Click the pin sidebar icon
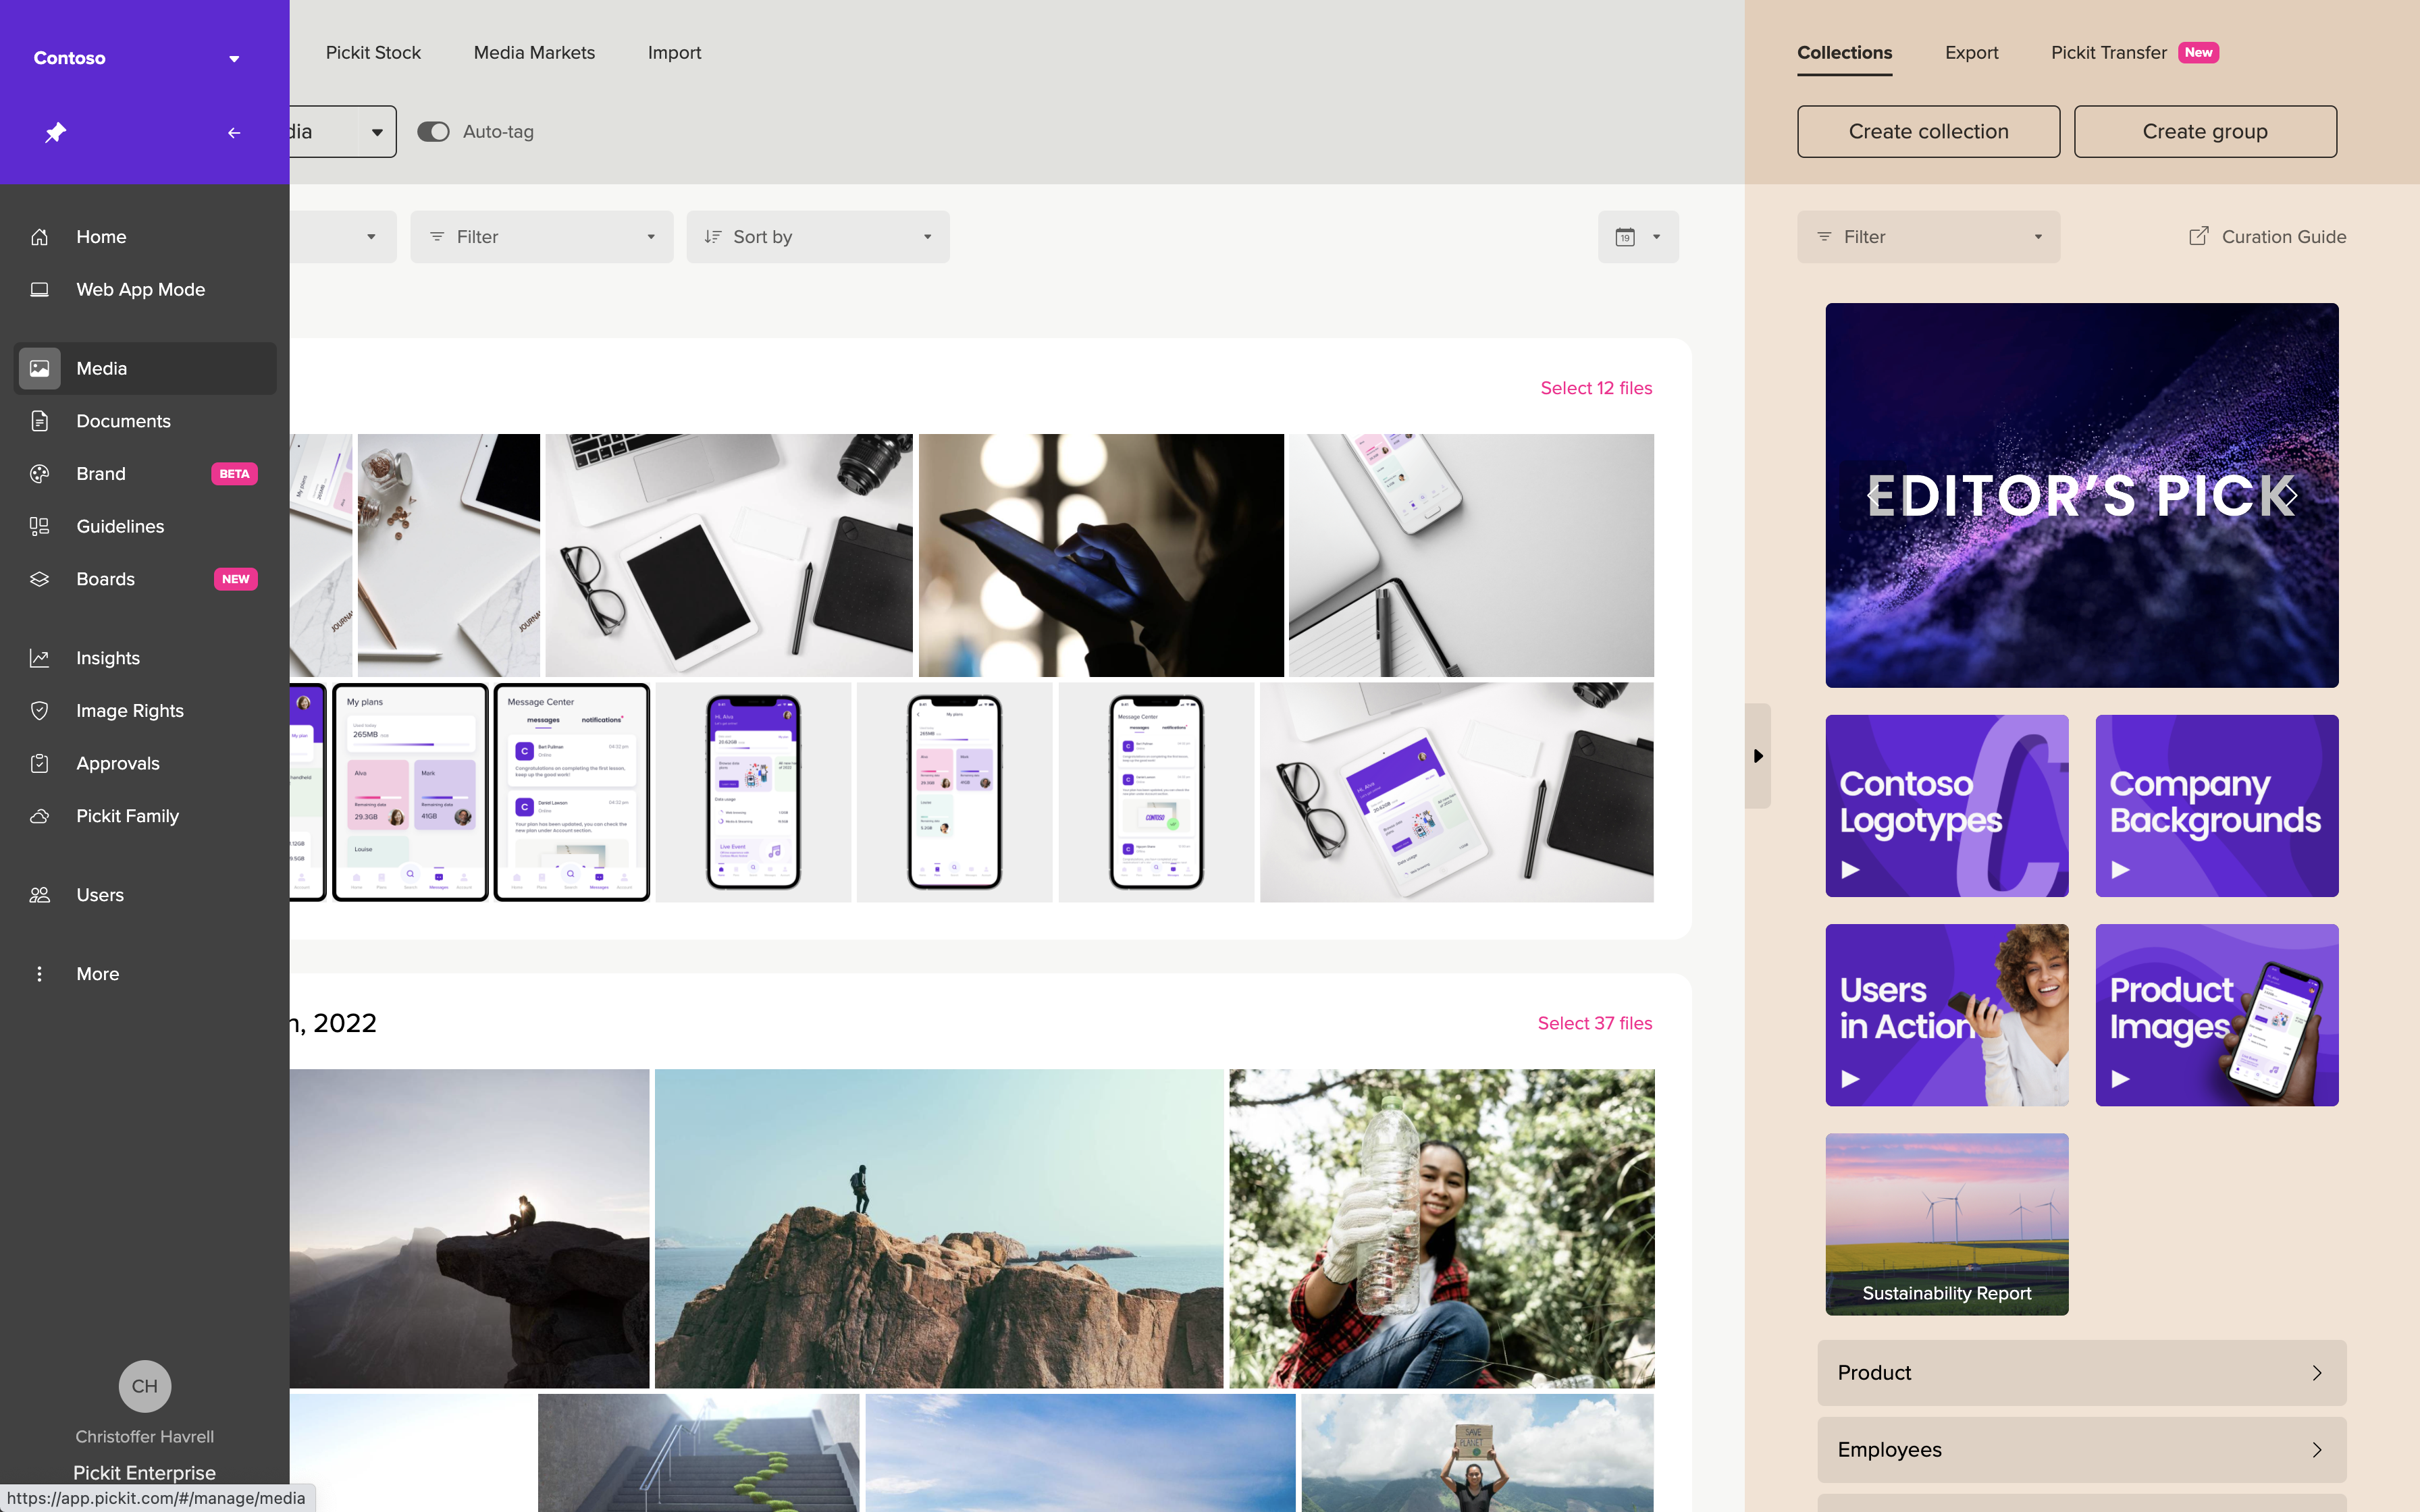This screenshot has height=1512, width=2420. coord(56,132)
